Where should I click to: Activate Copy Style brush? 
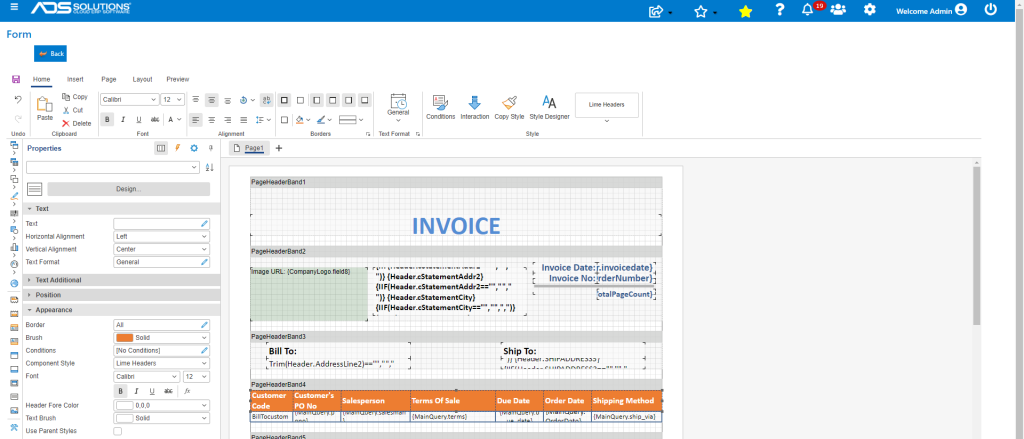point(509,108)
